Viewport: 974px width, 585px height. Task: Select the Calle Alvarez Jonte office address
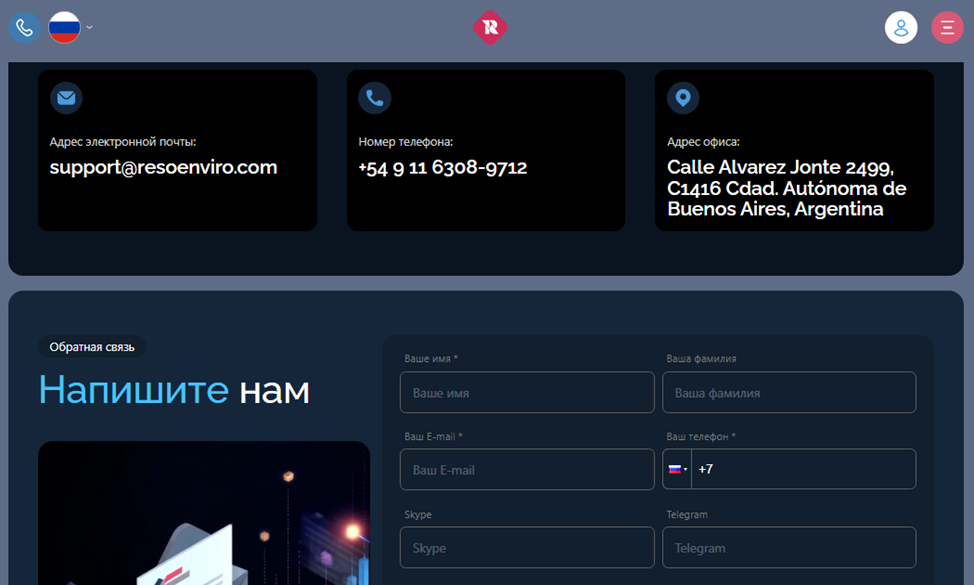(786, 188)
